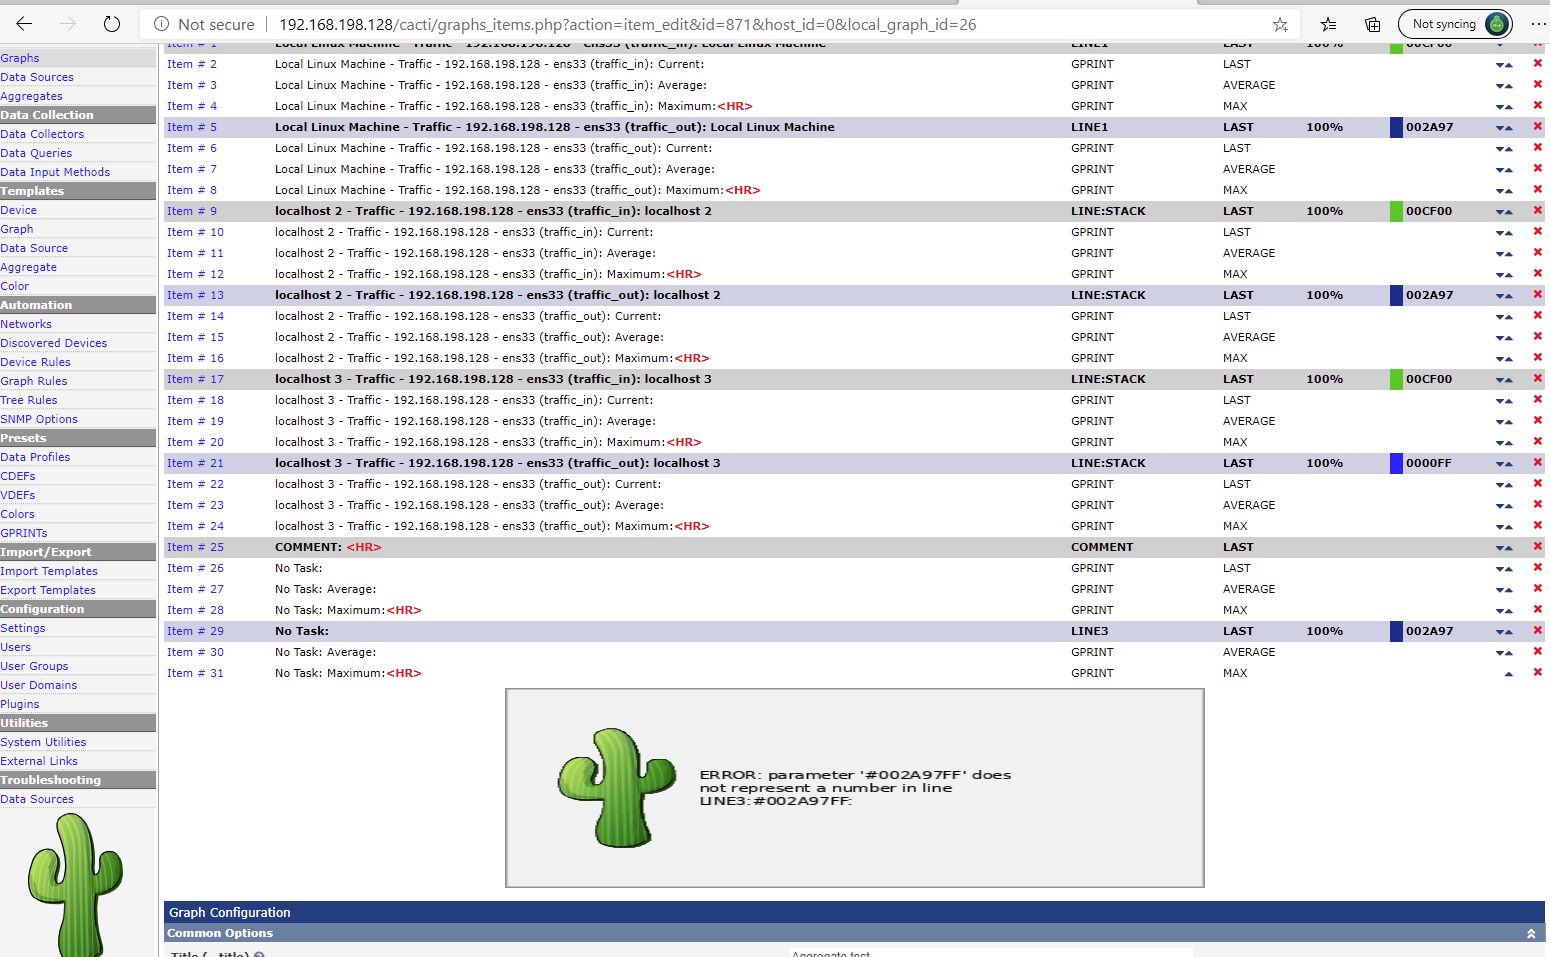The width and height of the screenshot is (1550, 957).
Task: Open the Collections icon in the browser toolbar
Action: click(x=1373, y=24)
